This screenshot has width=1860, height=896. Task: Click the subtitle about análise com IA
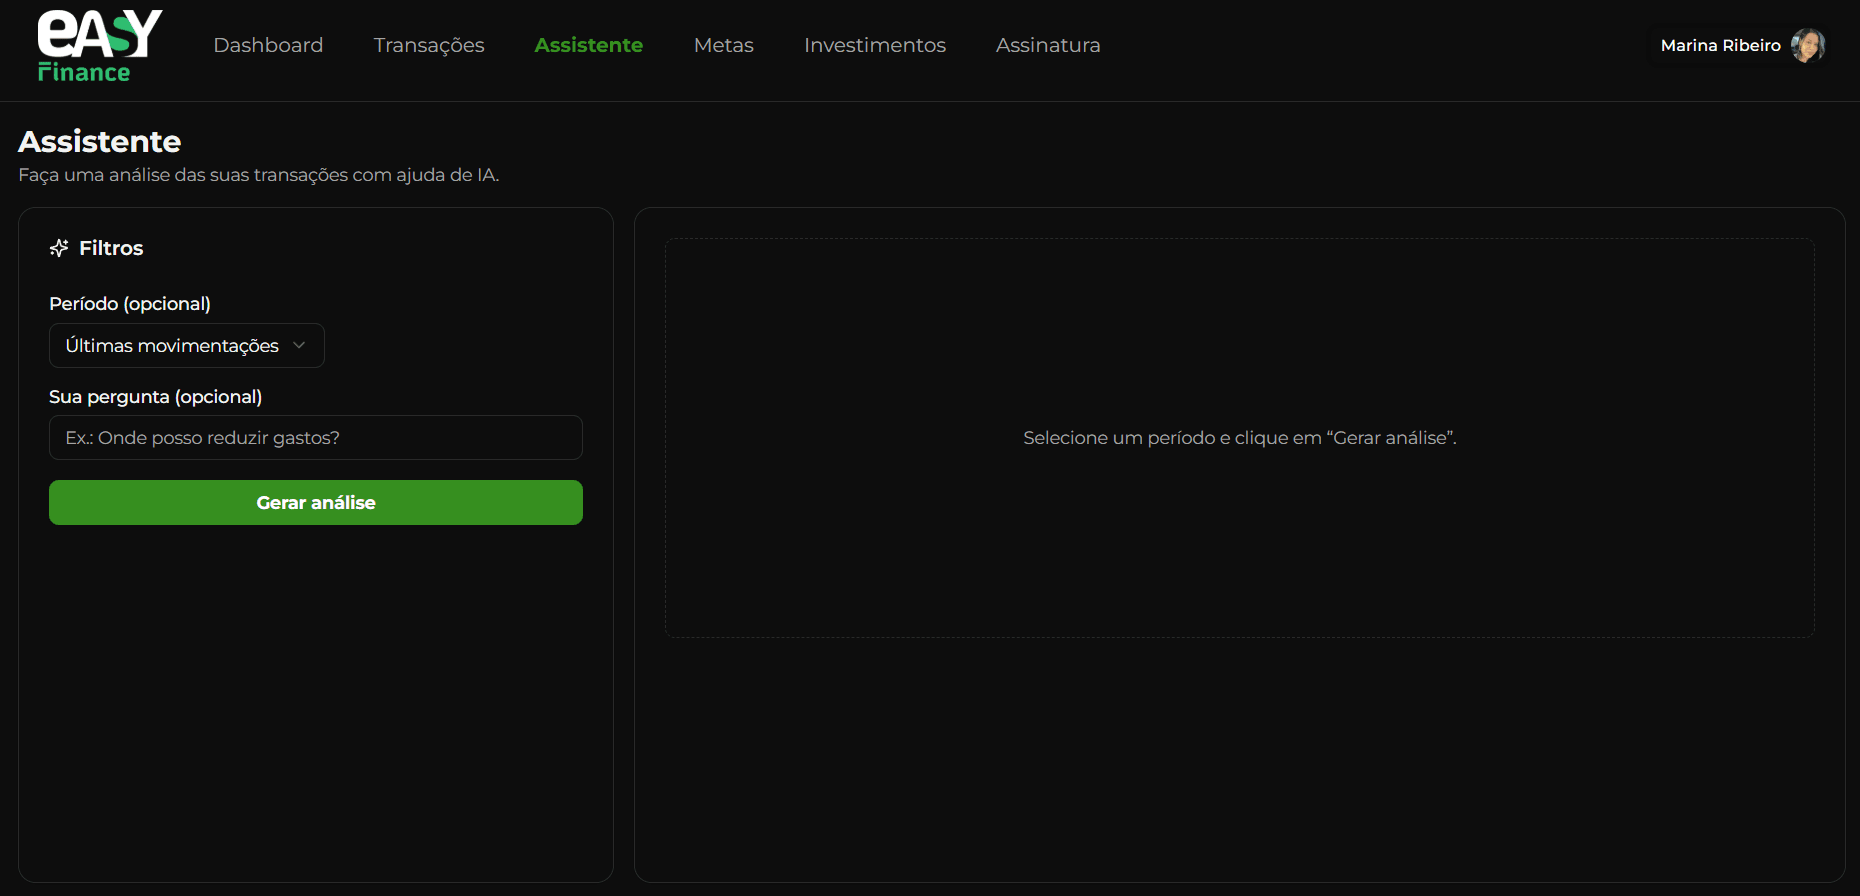tap(258, 175)
